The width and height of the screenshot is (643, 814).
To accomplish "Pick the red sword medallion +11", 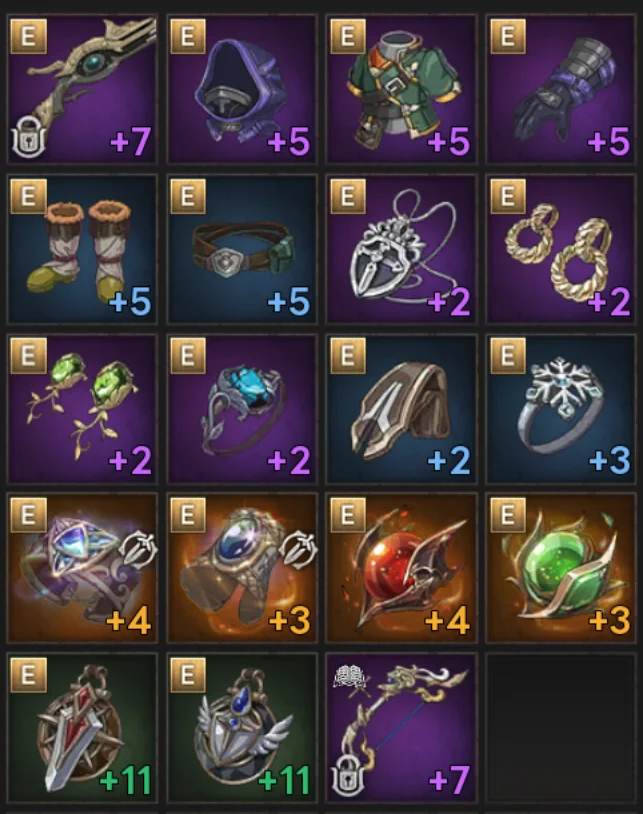I will tap(82, 728).
